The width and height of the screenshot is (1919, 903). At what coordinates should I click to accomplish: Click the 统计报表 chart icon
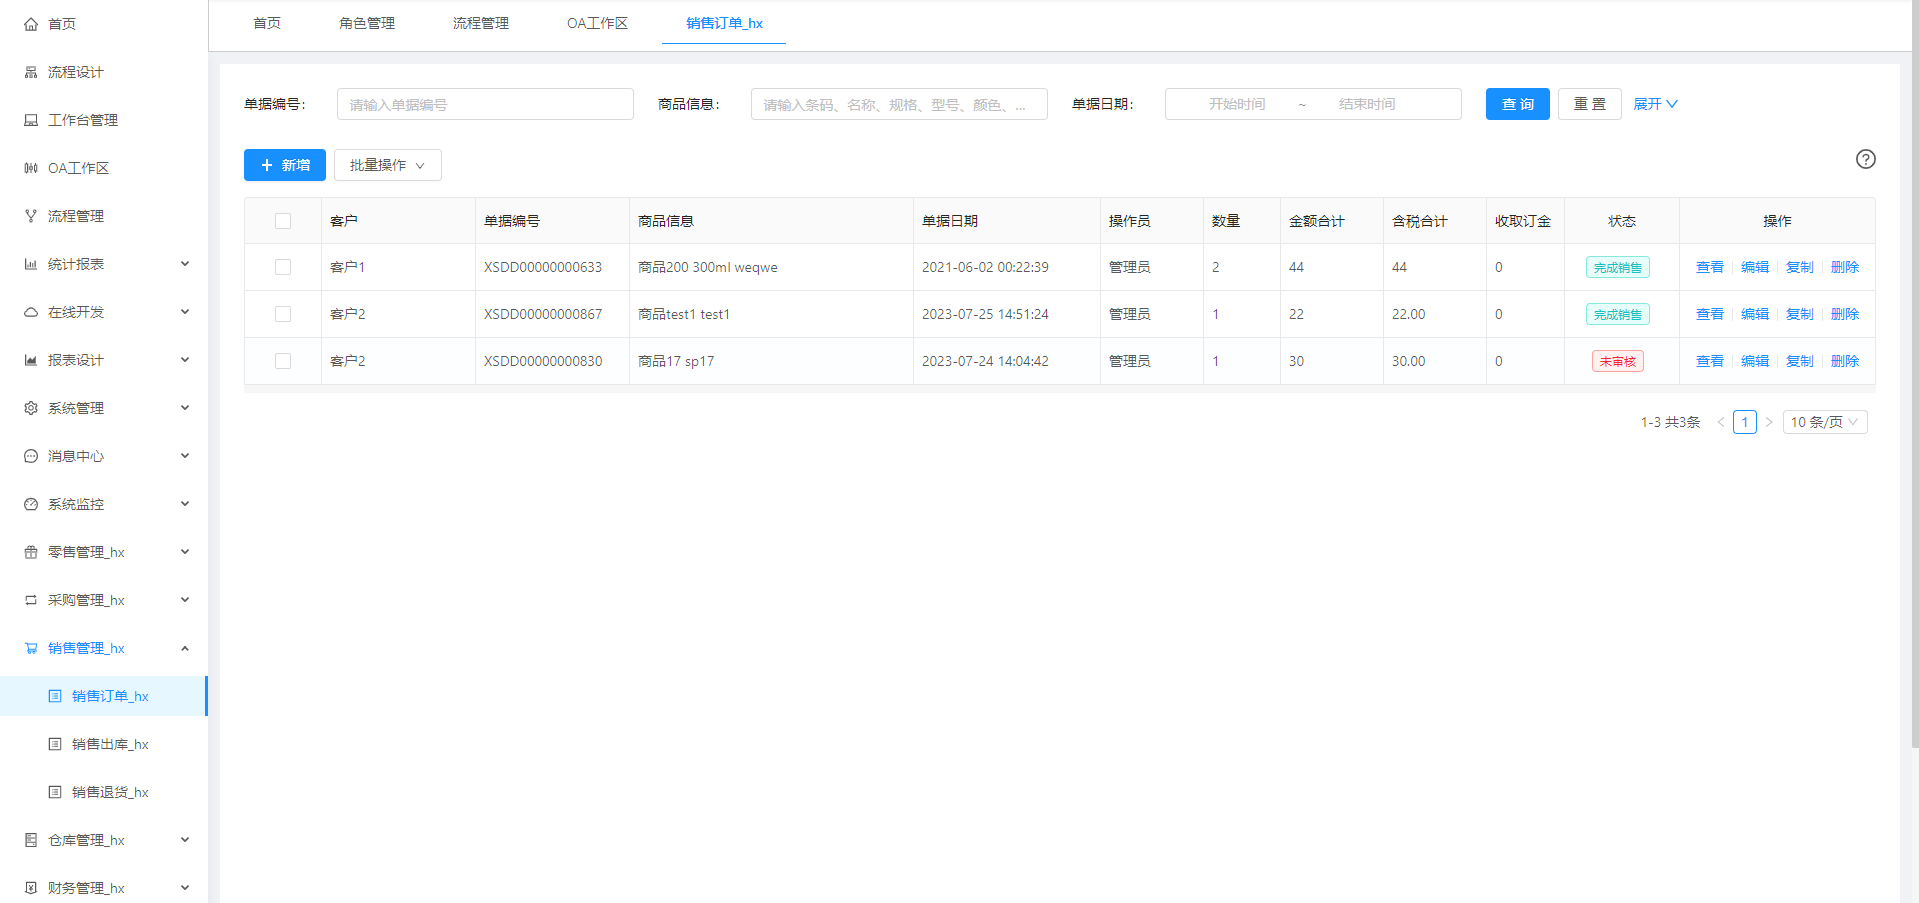[31, 264]
